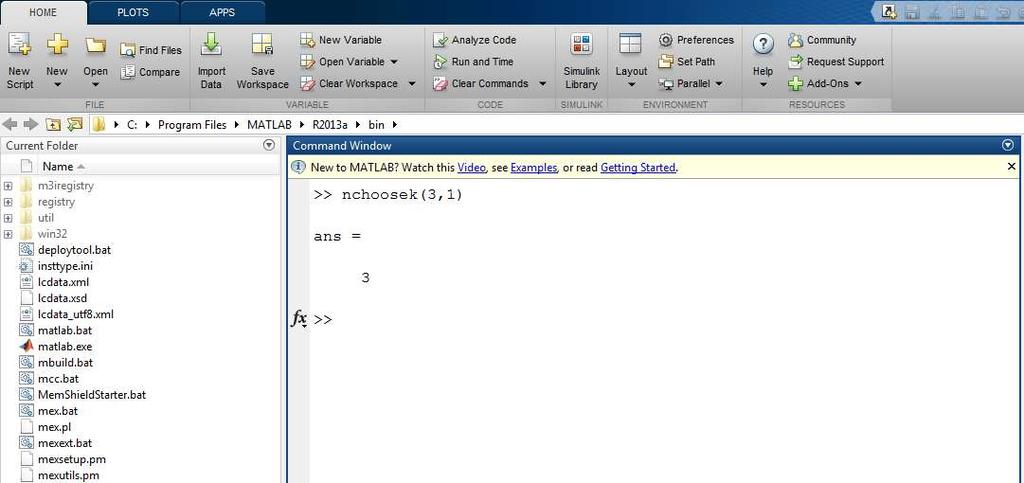Open Current Folder panel actions menu
This screenshot has width=1024, height=483.
(x=268, y=146)
